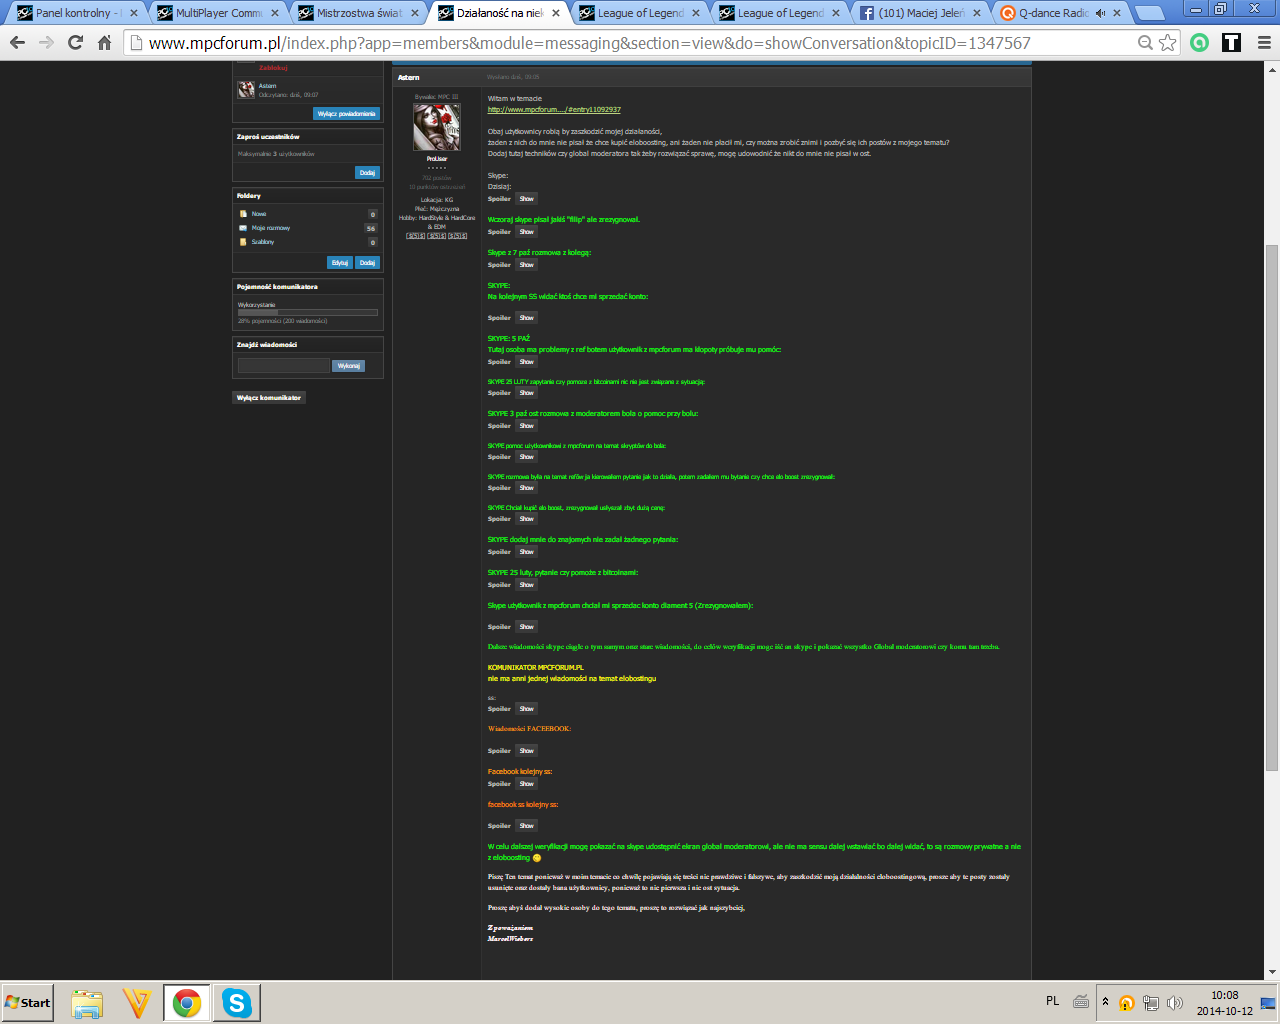Click the vertical page scrollbar
The width and height of the screenshot is (1280, 1024).
pos(1272,507)
